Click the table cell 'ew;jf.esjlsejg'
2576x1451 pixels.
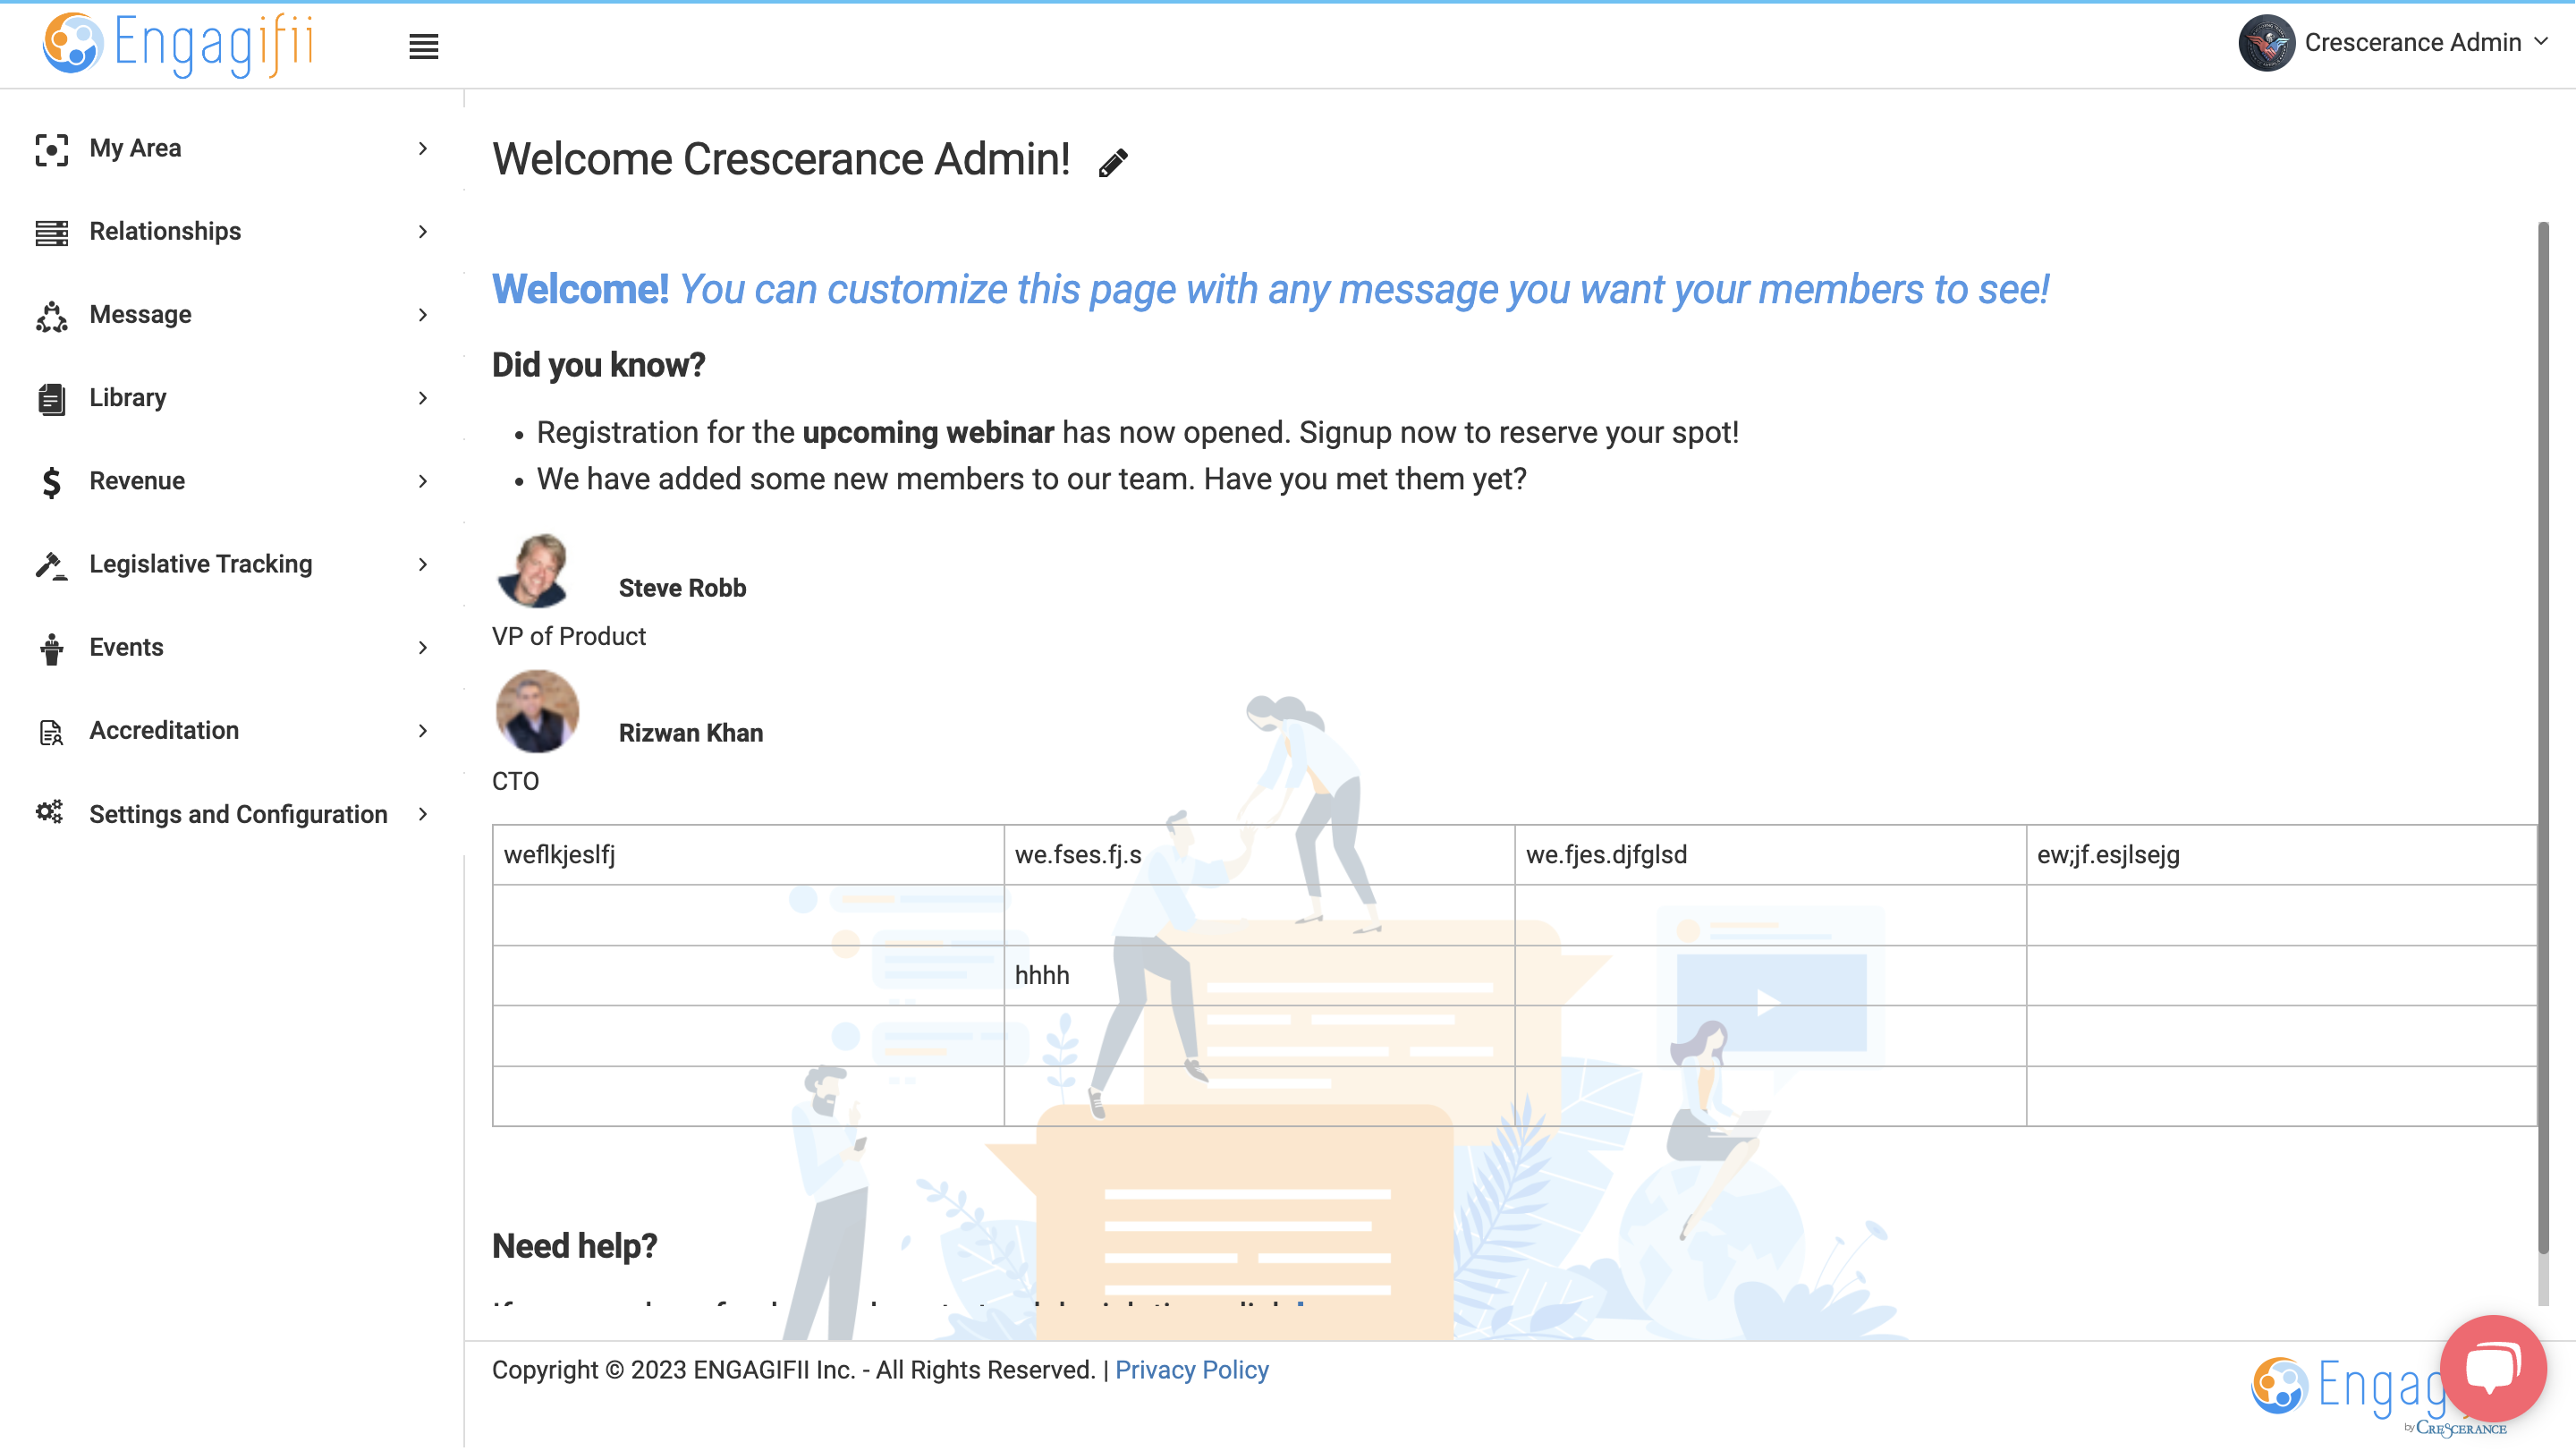click(2281, 855)
